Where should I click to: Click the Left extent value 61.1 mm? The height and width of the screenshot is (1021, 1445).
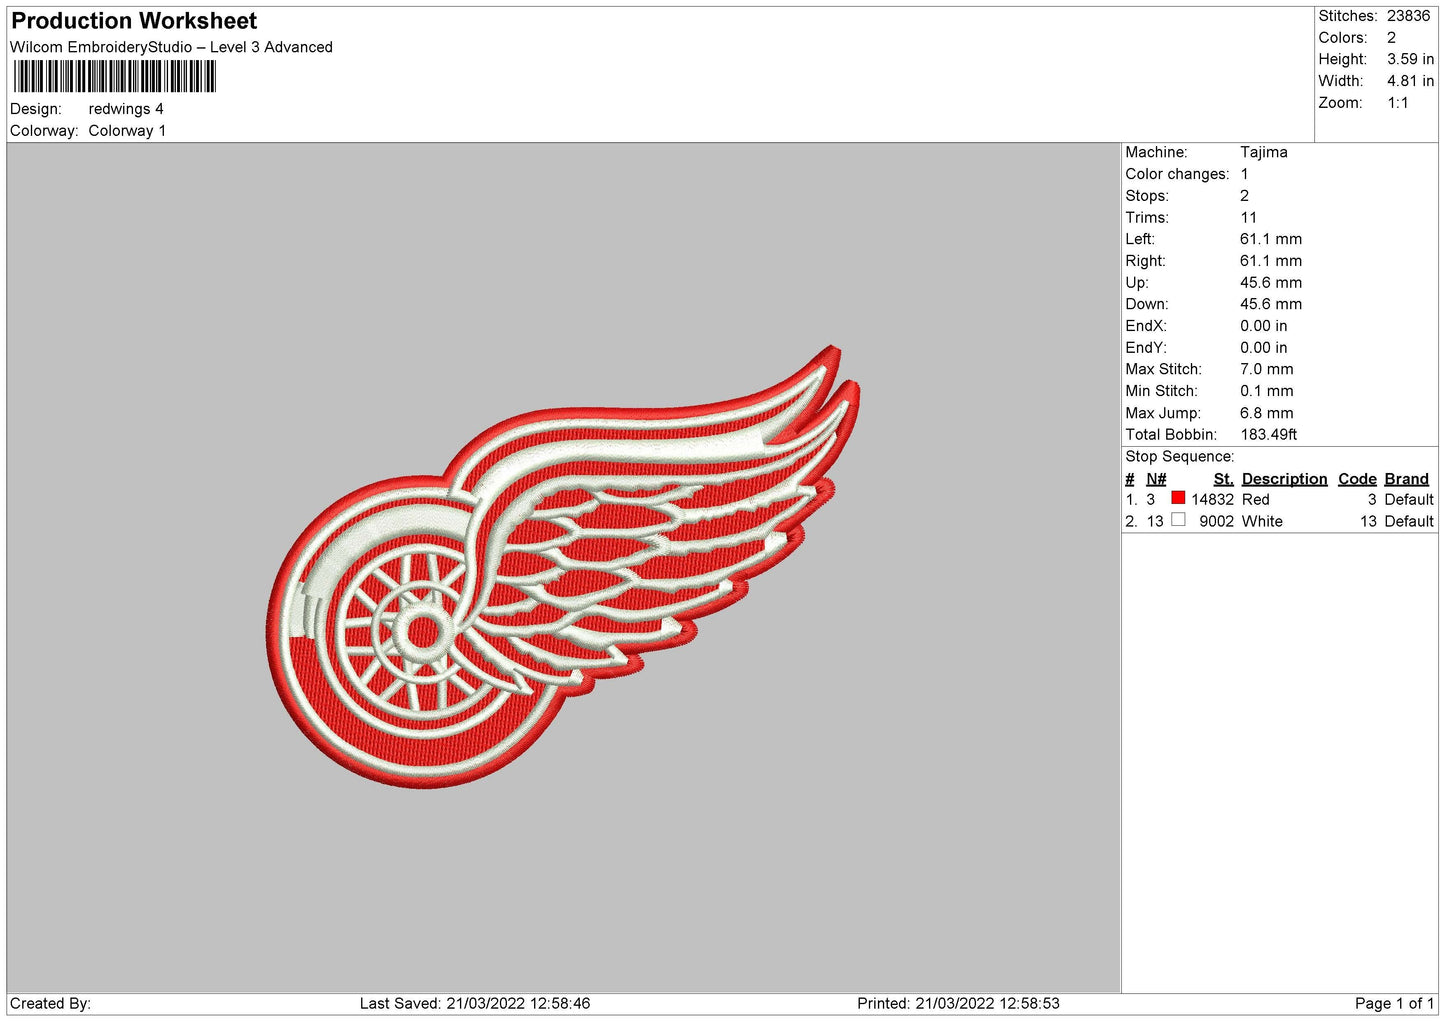pyautogui.click(x=1271, y=239)
